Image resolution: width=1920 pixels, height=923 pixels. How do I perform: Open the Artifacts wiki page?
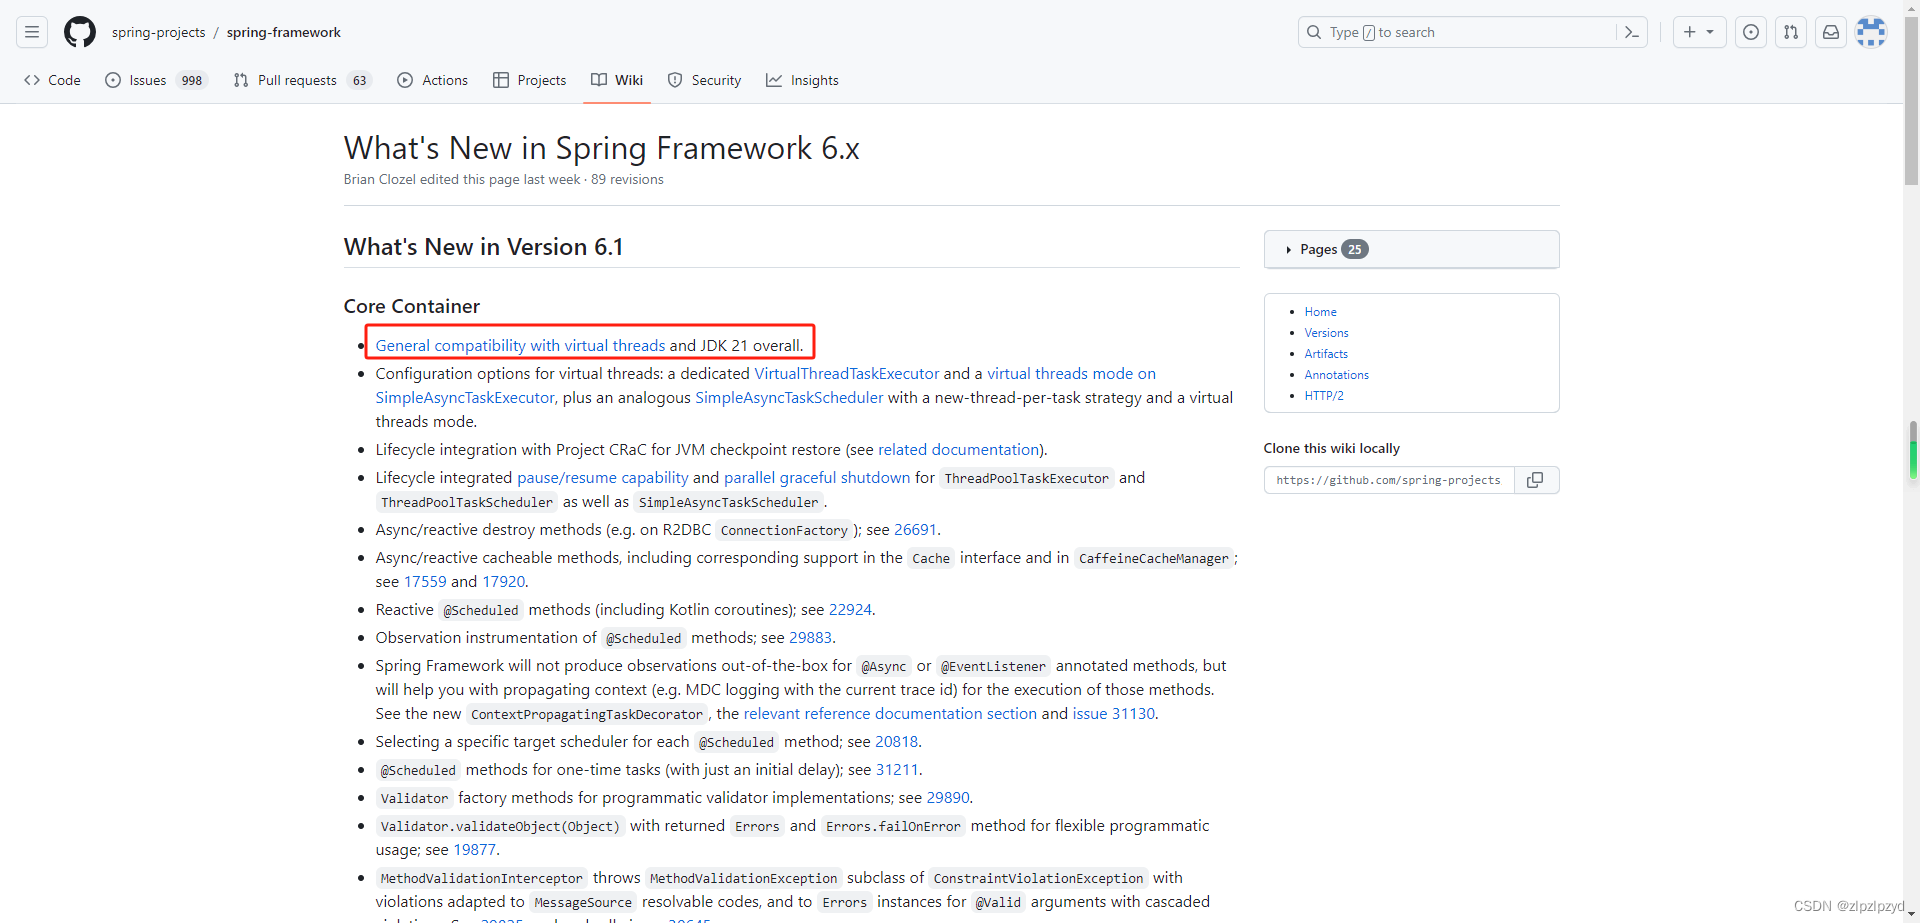(x=1326, y=354)
